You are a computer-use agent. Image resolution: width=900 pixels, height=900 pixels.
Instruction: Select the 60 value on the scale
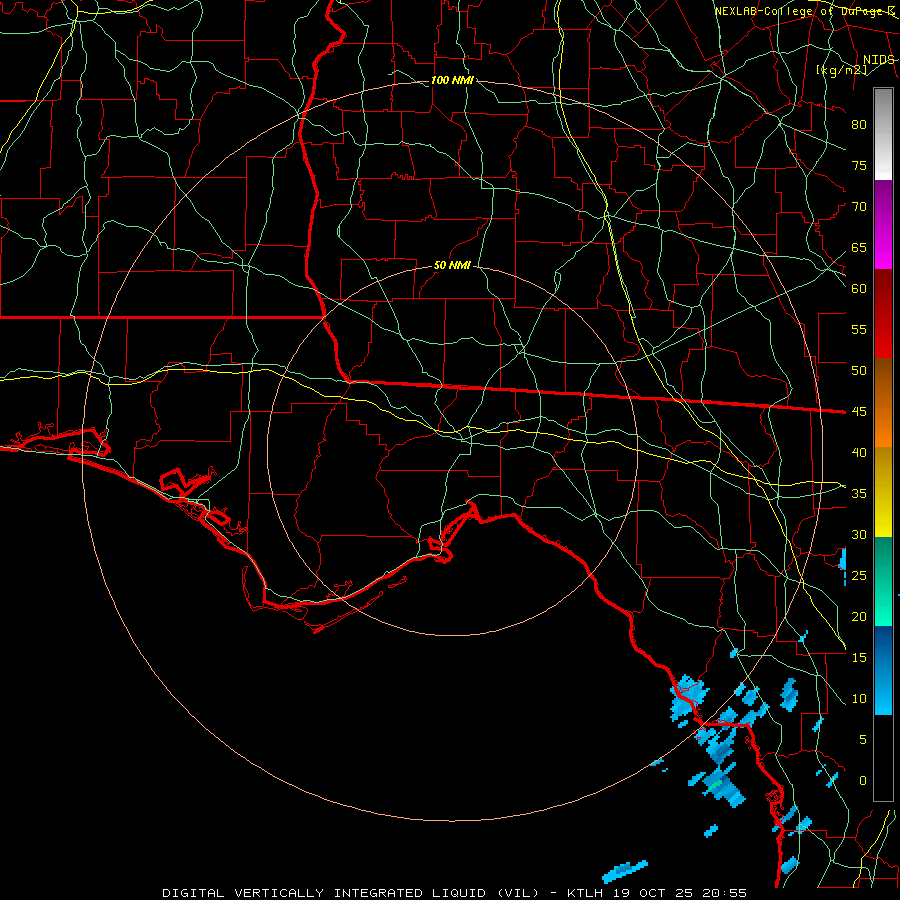tap(859, 289)
